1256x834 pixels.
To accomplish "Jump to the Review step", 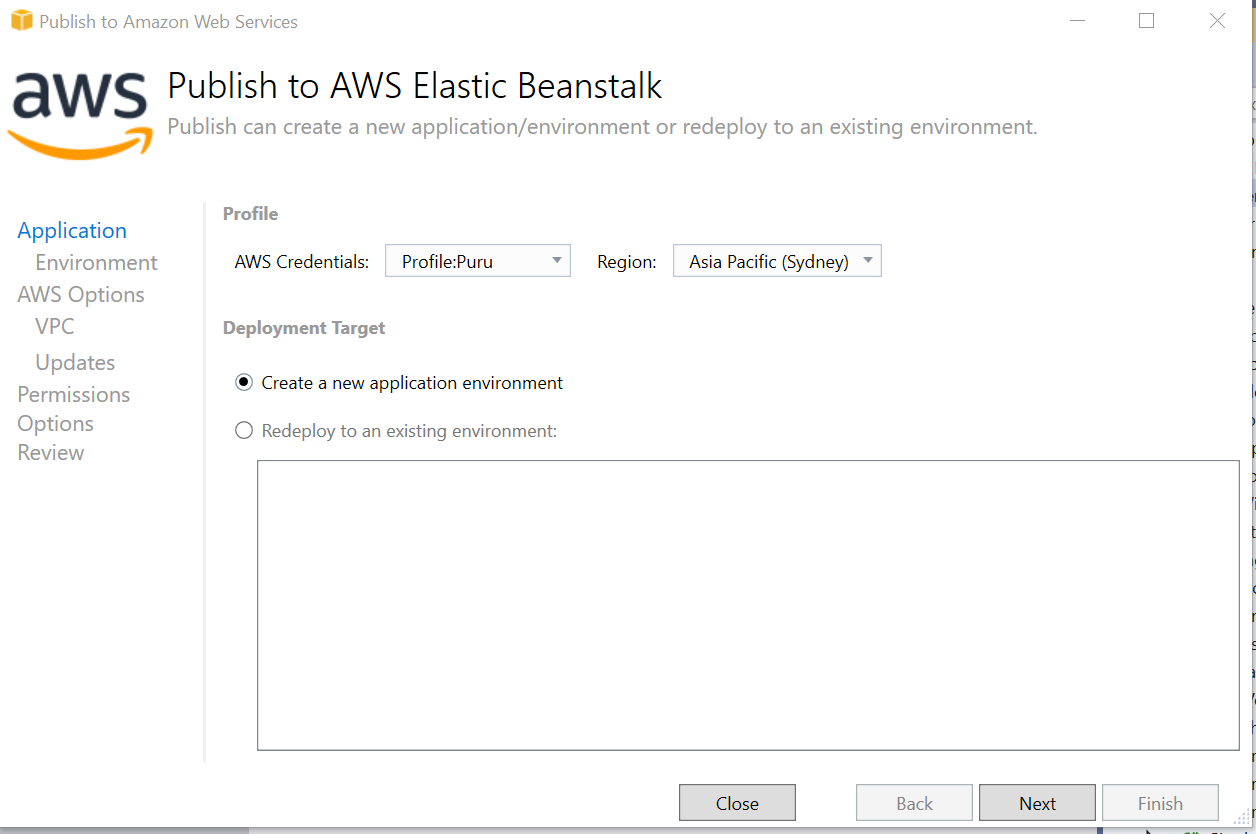I will (51, 453).
